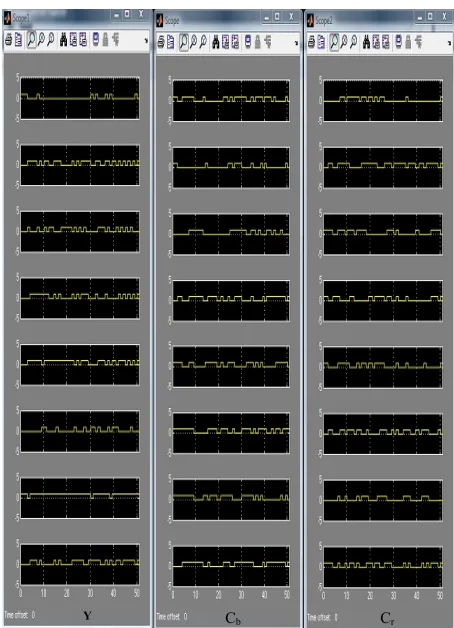454x628 pixels.
Task: Click the bottom plot axes in Scope window
Action: (x=231, y=566)
